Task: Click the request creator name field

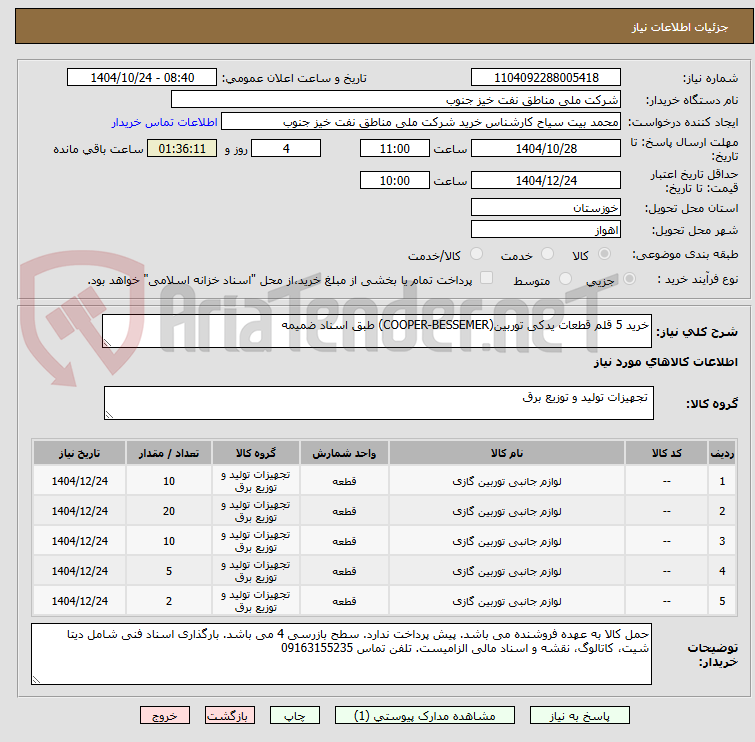Action: pos(421,122)
